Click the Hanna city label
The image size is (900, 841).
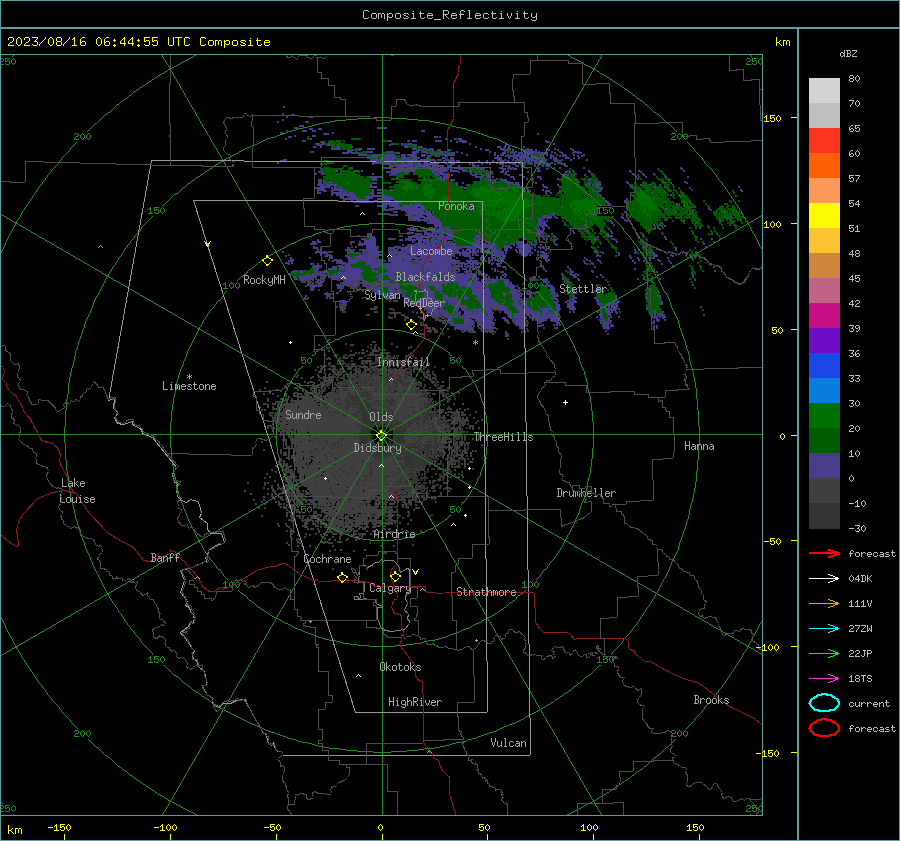[x=699, y=446]
